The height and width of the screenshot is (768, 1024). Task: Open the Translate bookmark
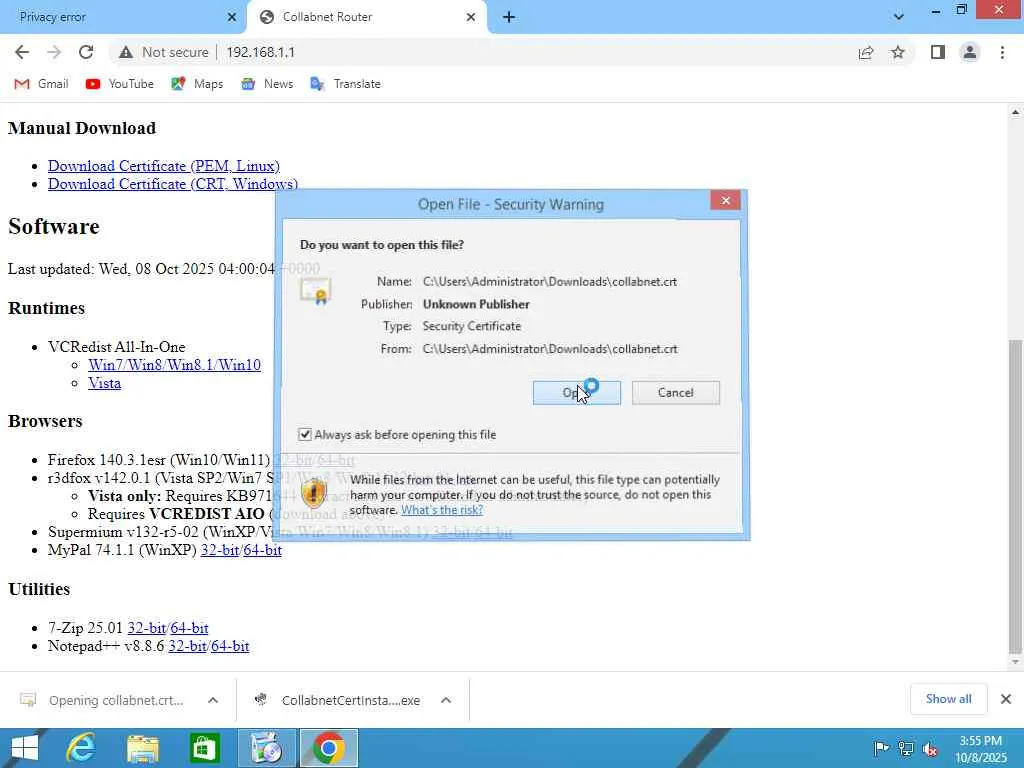point(345,84)
